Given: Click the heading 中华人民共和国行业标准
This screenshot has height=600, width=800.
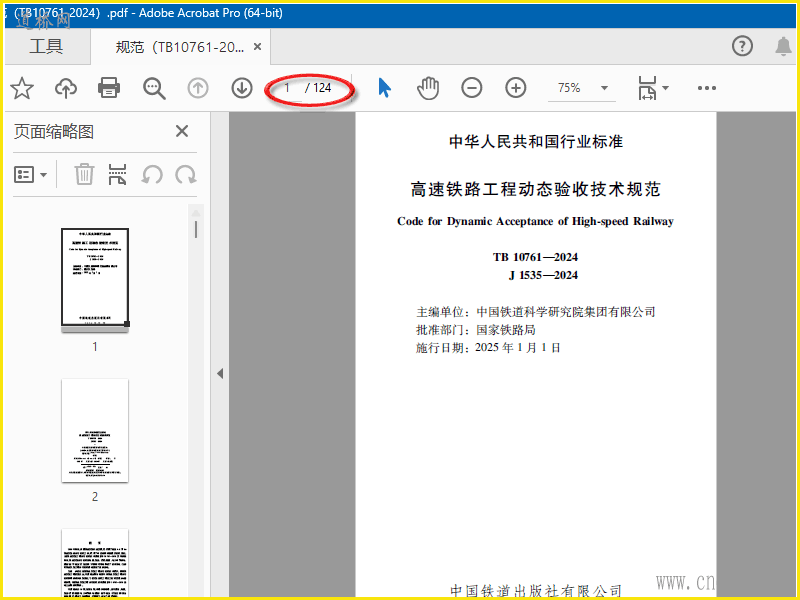Looking at the screenshot, I should pos(536,141).
